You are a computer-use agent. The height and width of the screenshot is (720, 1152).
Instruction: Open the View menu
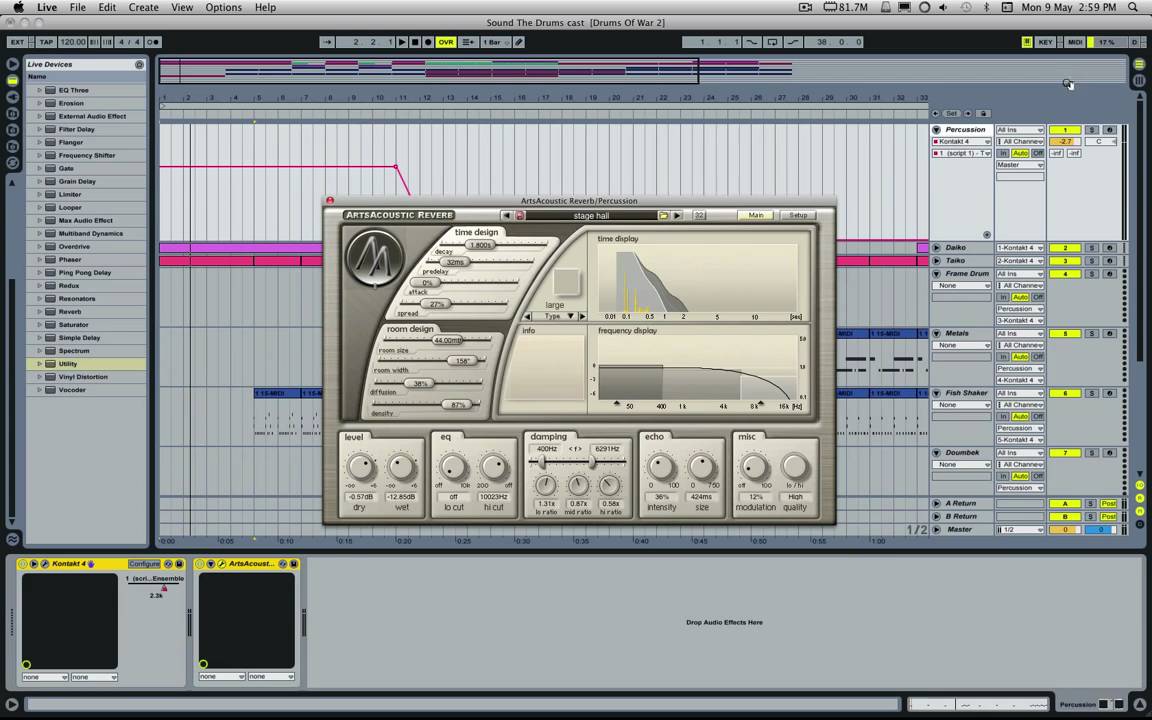(x=182, y=7)
